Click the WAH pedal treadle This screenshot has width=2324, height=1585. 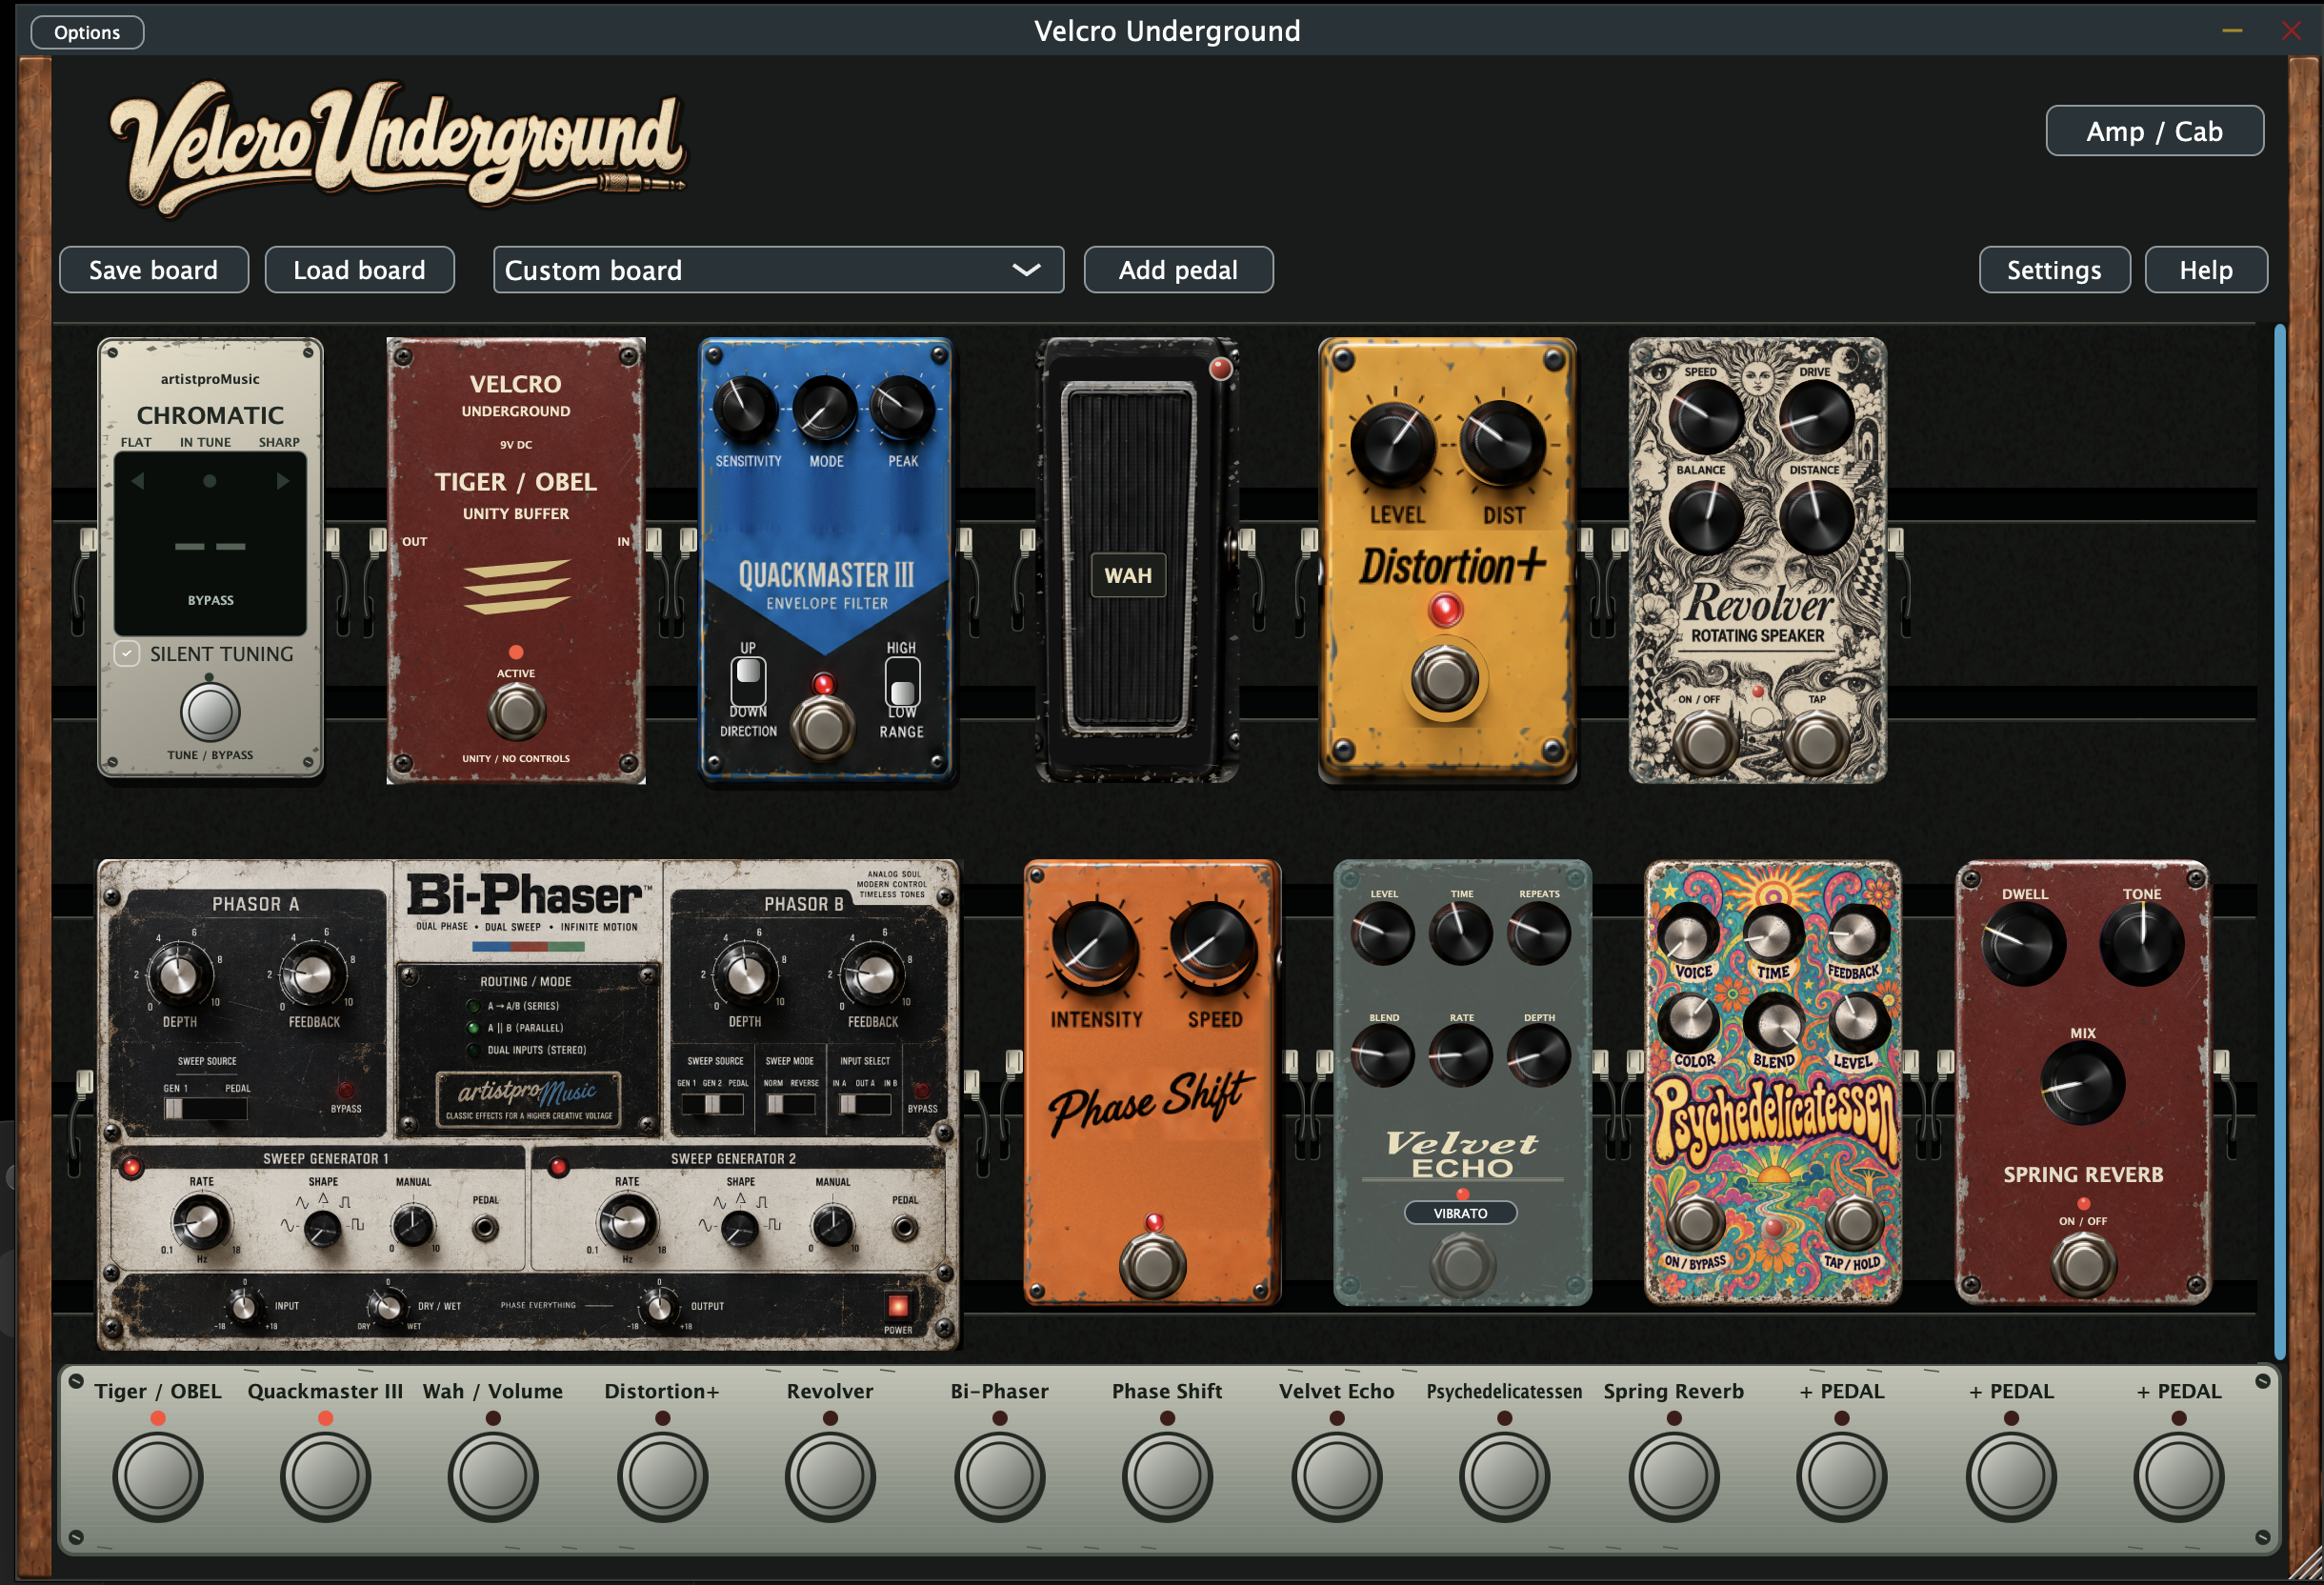tap(1130, 560)
